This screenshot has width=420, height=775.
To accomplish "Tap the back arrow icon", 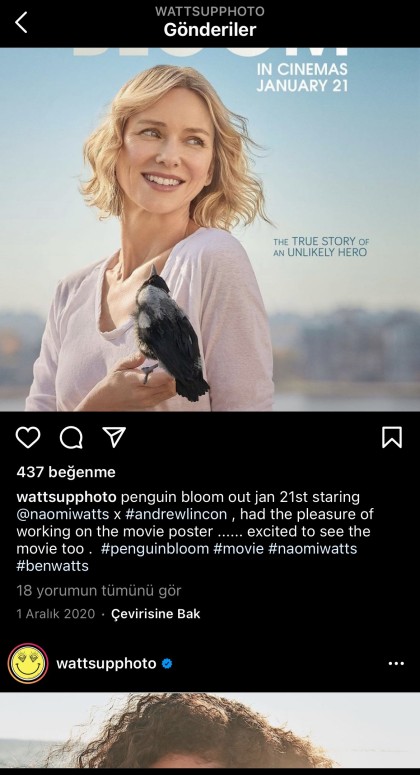I will pyautogui.click(x=21, y=23).
